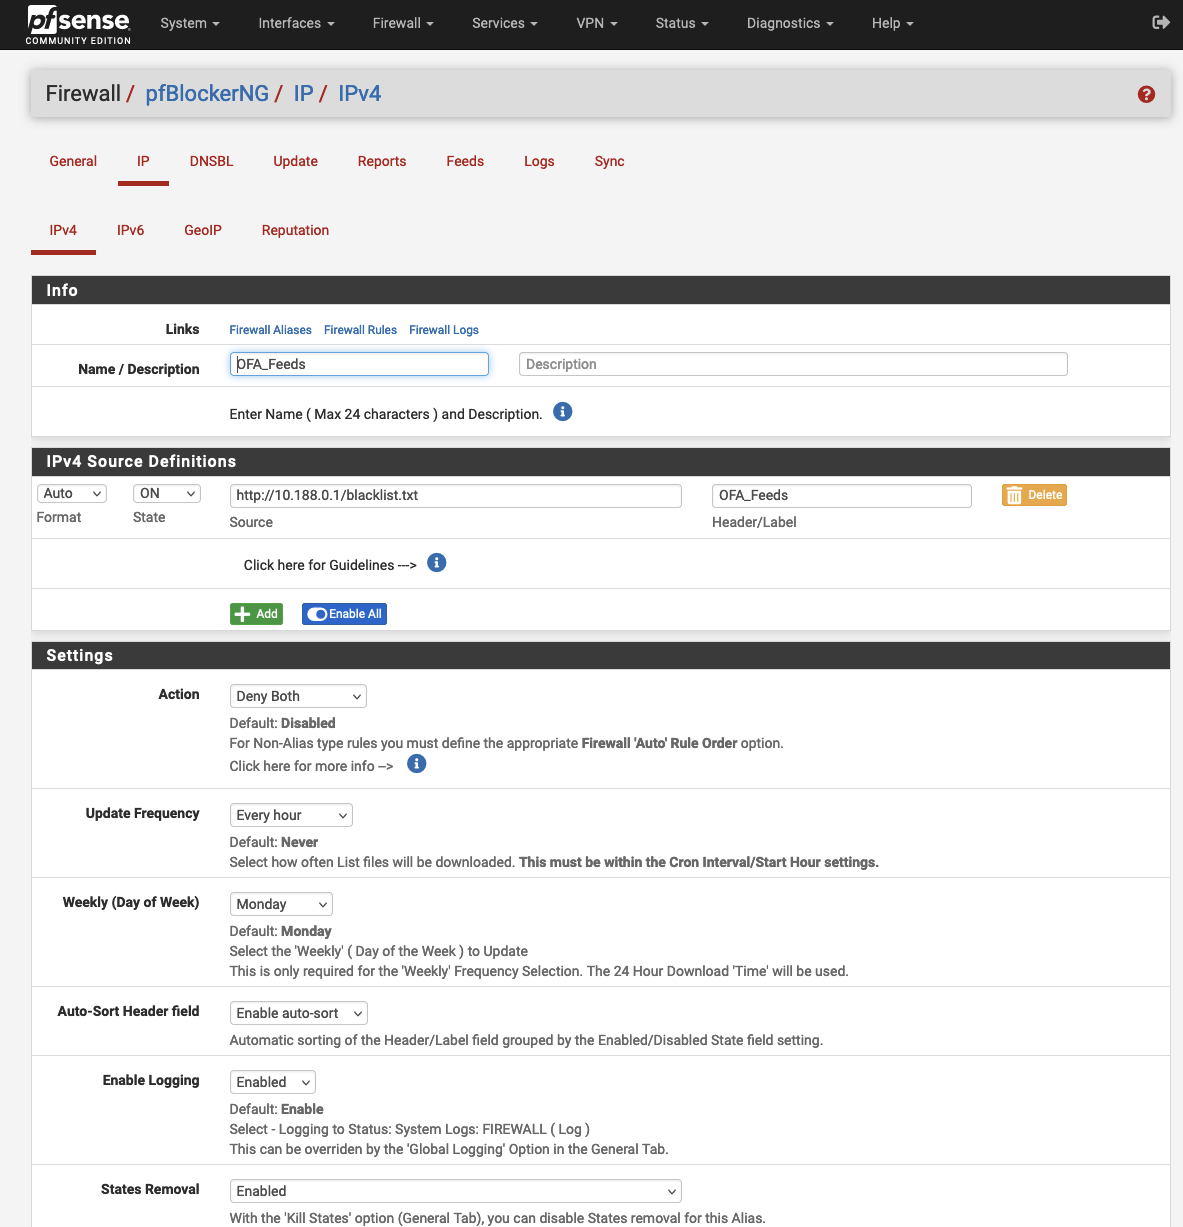Open the Action Deny Both dropdown
The image size is (1183, 1227).
coord(298,696)
